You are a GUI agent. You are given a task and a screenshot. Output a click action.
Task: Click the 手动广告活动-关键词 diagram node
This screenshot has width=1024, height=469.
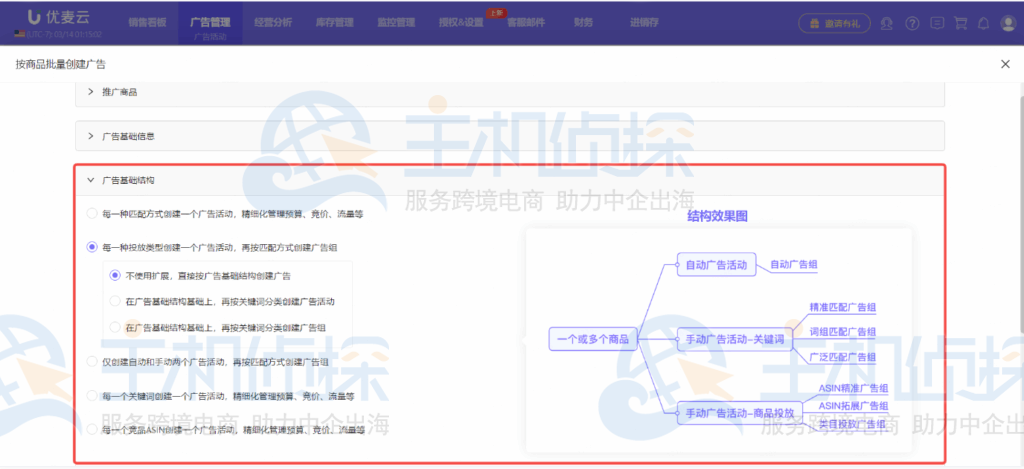click(x=735, y=339)
